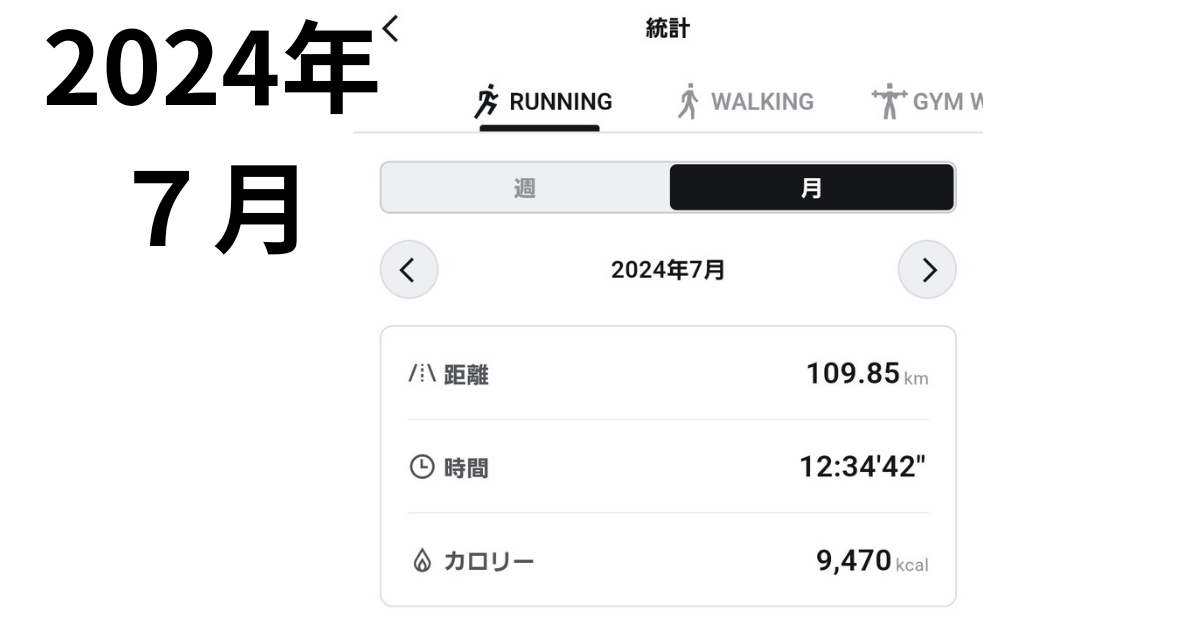The height and width of the screenshot is (630, 1200).
Task: Toggle statistics to weekly view (週)
Action: click(525, 188)
